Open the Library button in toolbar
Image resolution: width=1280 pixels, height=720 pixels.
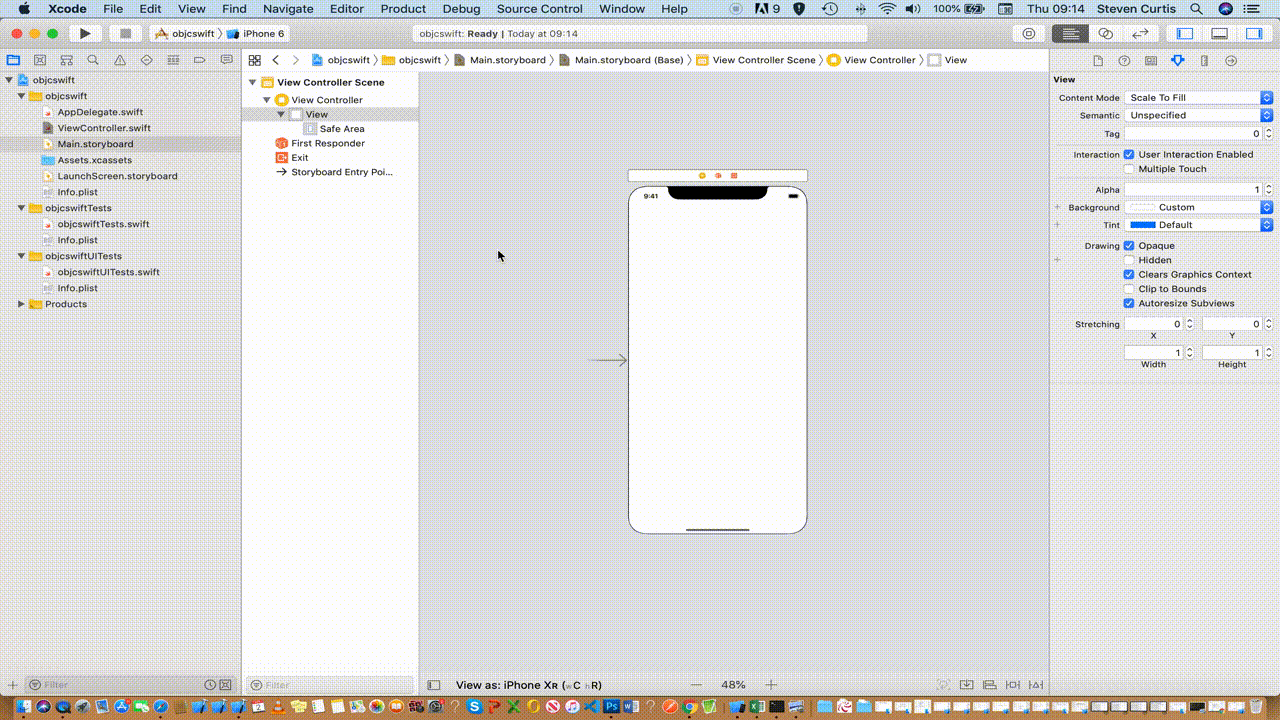pos(1029,34)
